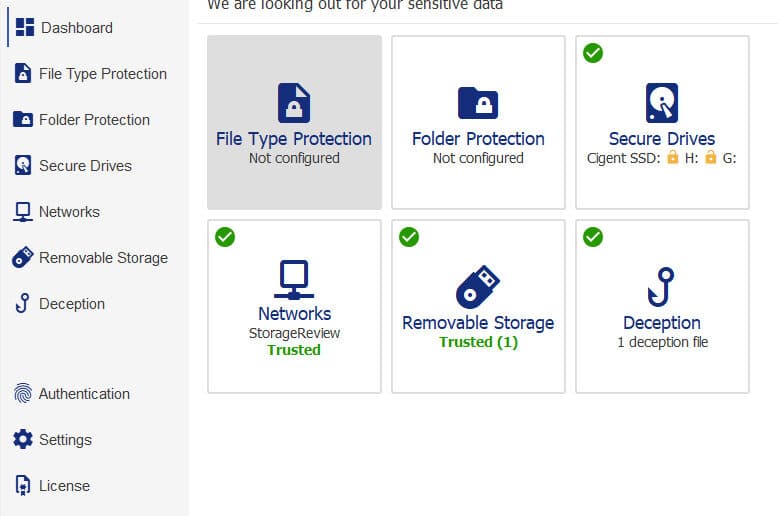Click the Removable Storage USB sidebar icon
Screen dimensions: 779x516
(22, 257)
